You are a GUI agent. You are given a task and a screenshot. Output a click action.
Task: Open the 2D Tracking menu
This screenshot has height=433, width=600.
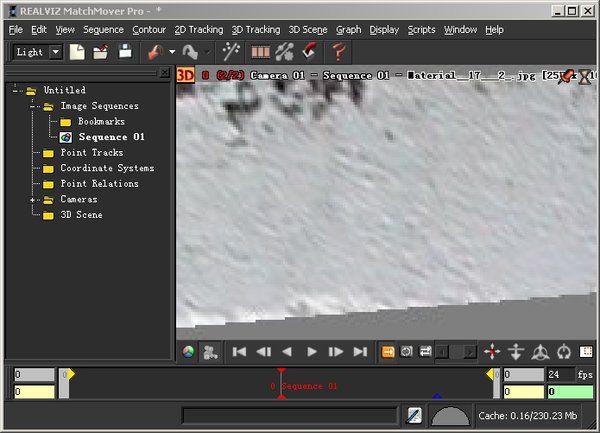coord(198,30)
